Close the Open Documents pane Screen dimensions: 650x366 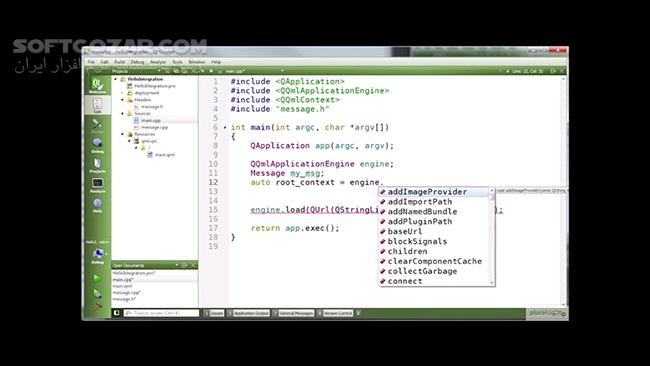tap(193, 265)
